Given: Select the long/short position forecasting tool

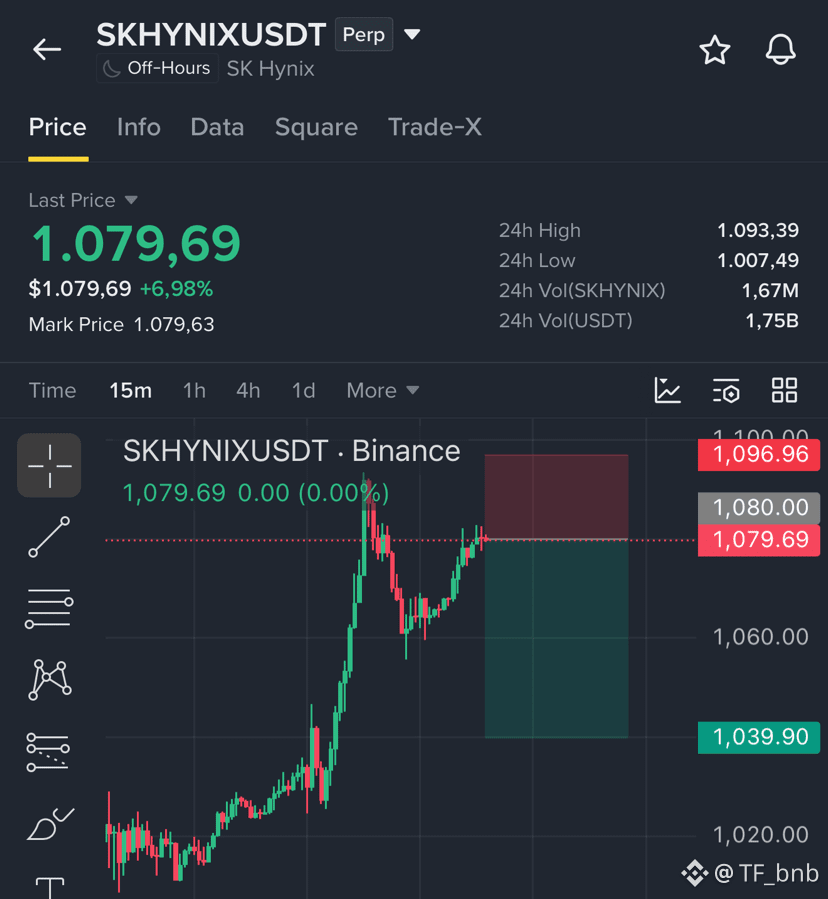Looking at the screenshot, I should 48,752.
